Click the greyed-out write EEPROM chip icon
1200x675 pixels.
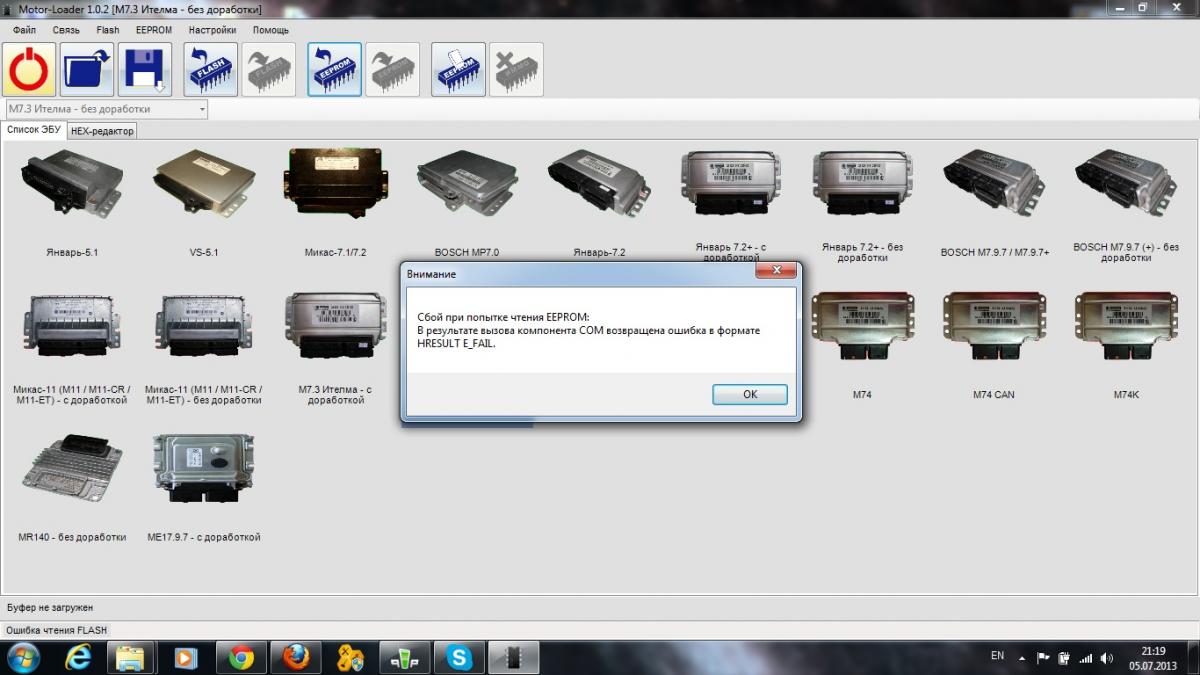pyautogui.click(x=393, y=69)
